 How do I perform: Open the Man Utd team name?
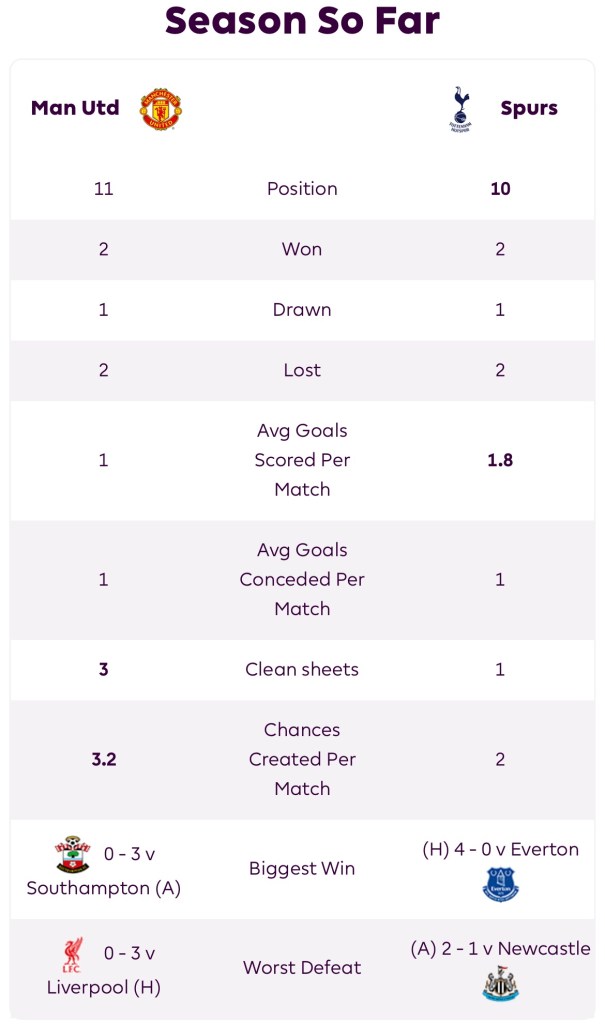click(x=75, y=108)
